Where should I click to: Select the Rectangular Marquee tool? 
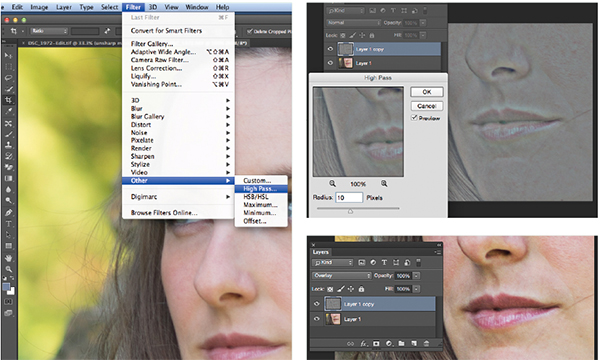click(x=8, y=67)
